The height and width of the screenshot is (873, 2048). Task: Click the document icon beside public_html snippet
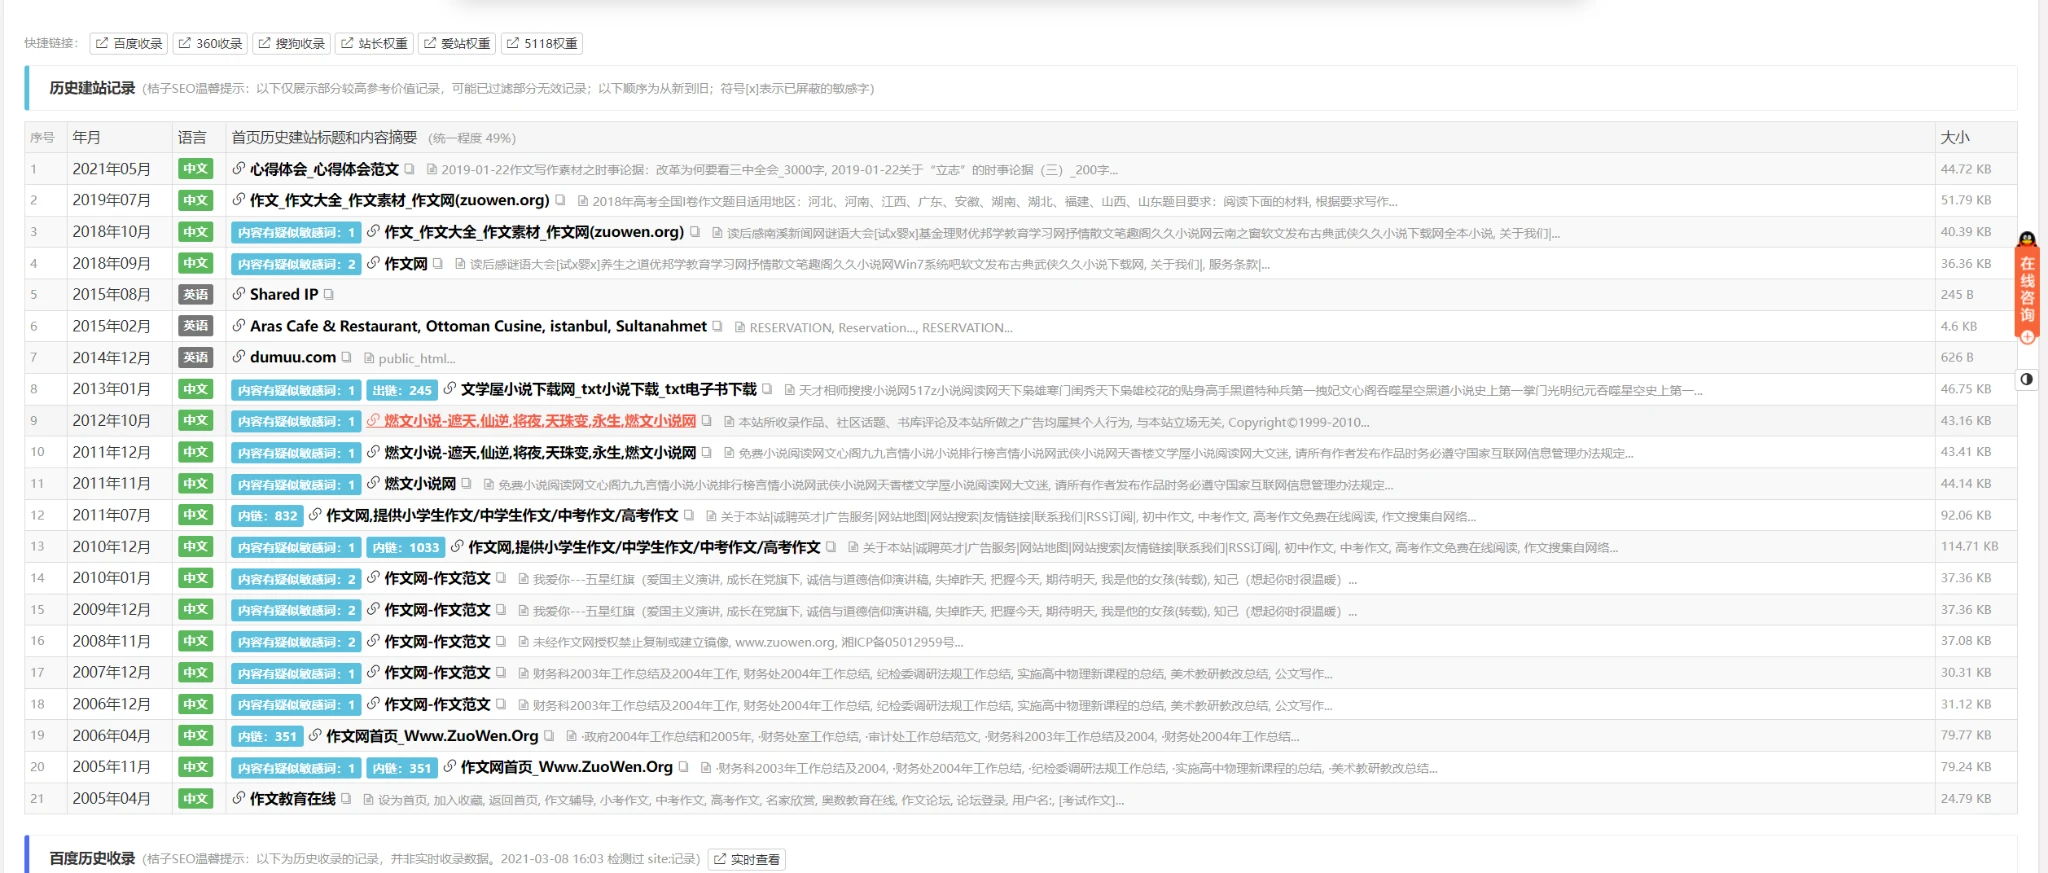[369, 358]
